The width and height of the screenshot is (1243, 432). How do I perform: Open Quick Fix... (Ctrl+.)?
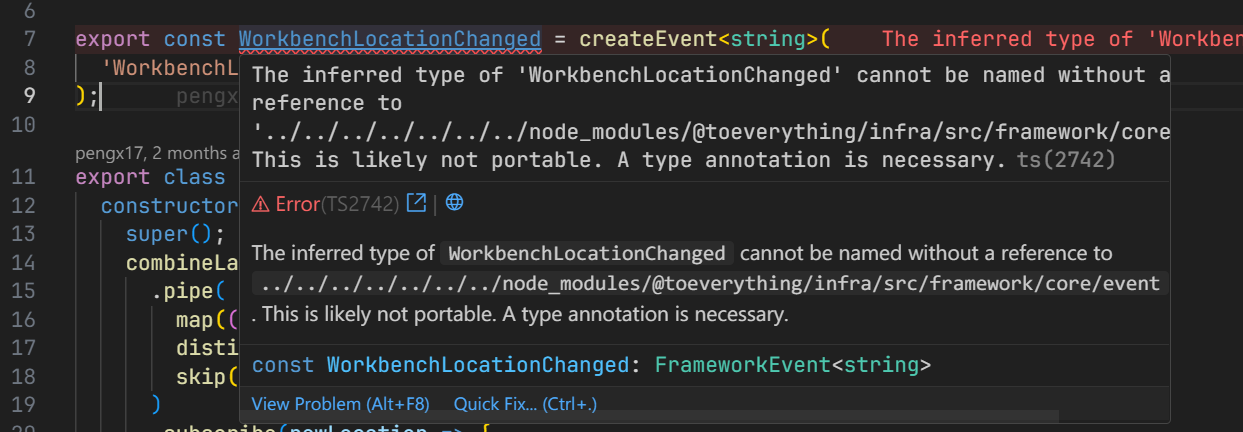(x=525, y=404)
